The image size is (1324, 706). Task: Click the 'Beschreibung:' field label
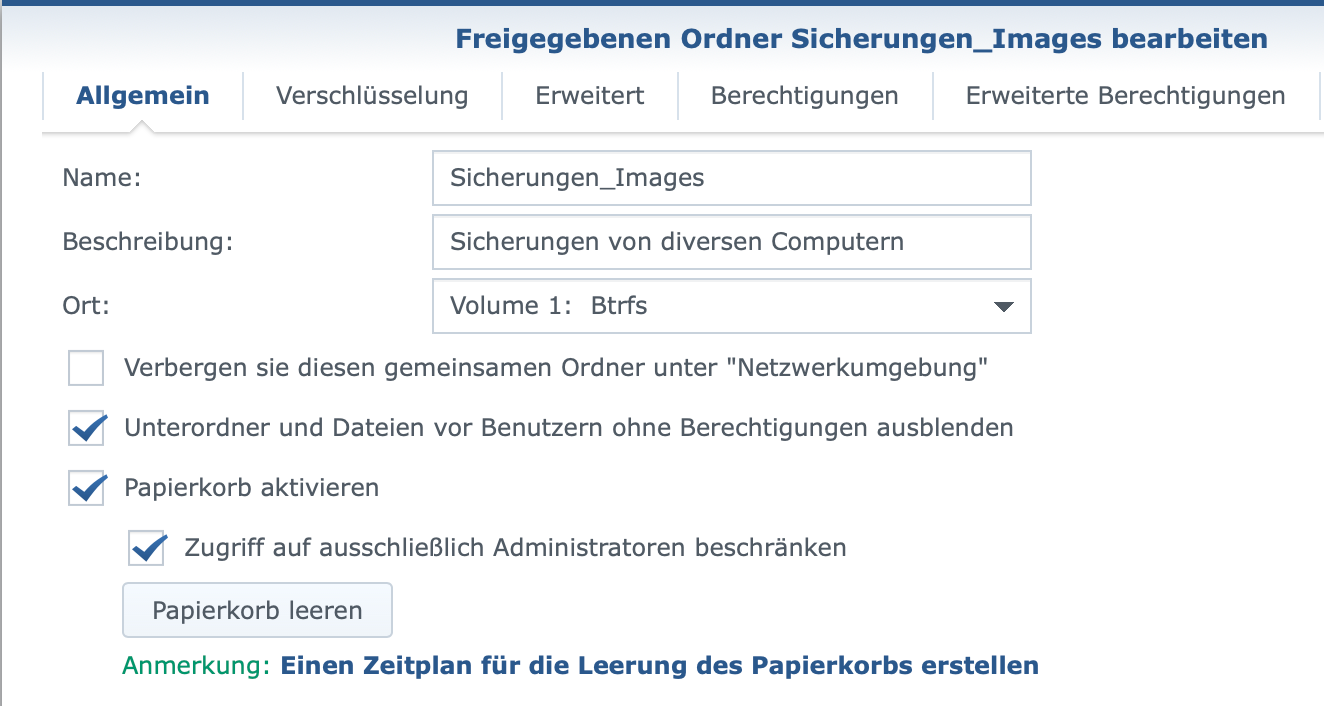coord(147,241)
